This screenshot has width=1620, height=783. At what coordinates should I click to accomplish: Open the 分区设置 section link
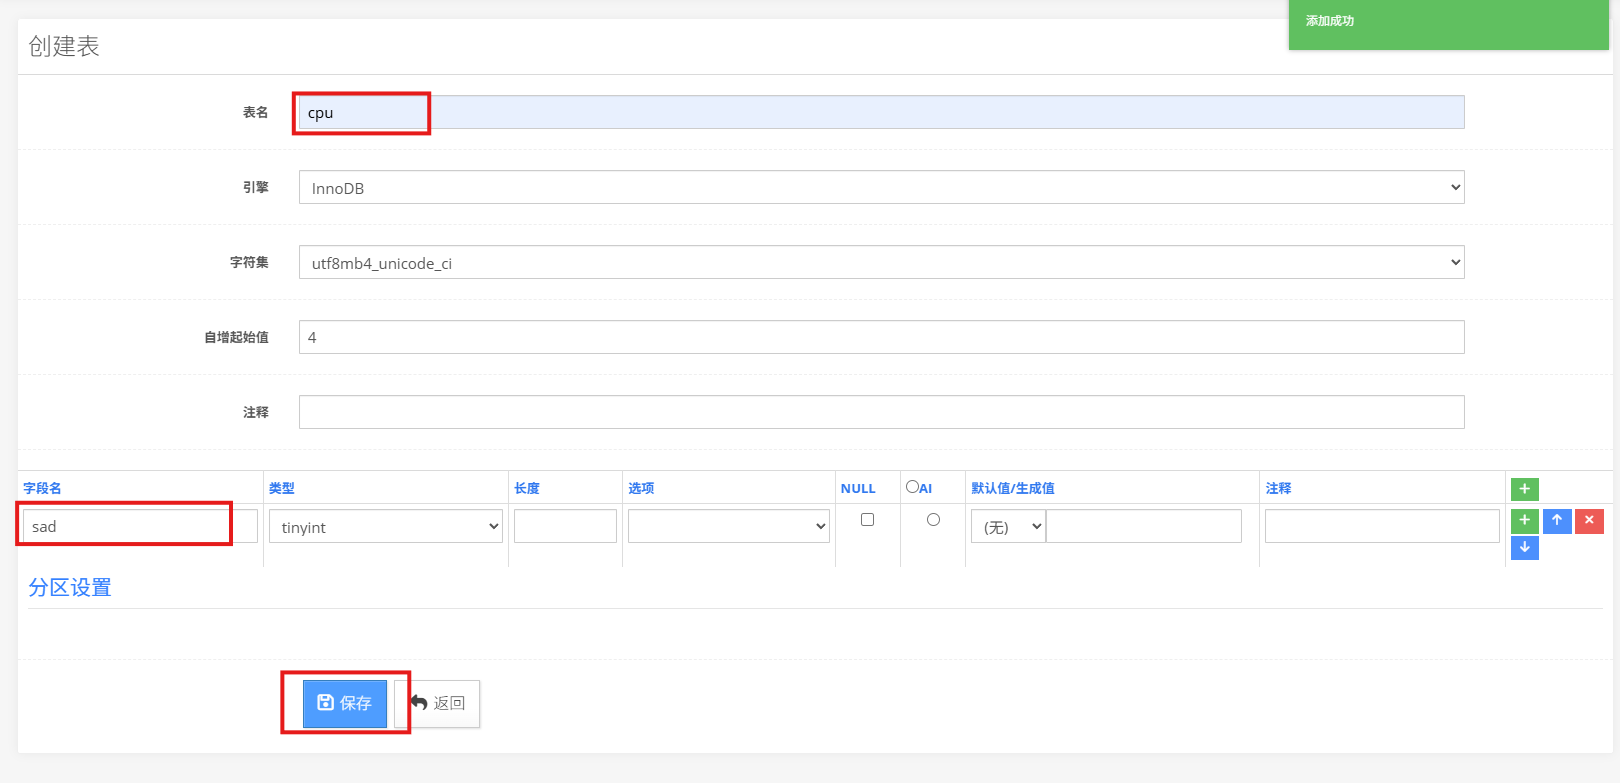(70, 588)
